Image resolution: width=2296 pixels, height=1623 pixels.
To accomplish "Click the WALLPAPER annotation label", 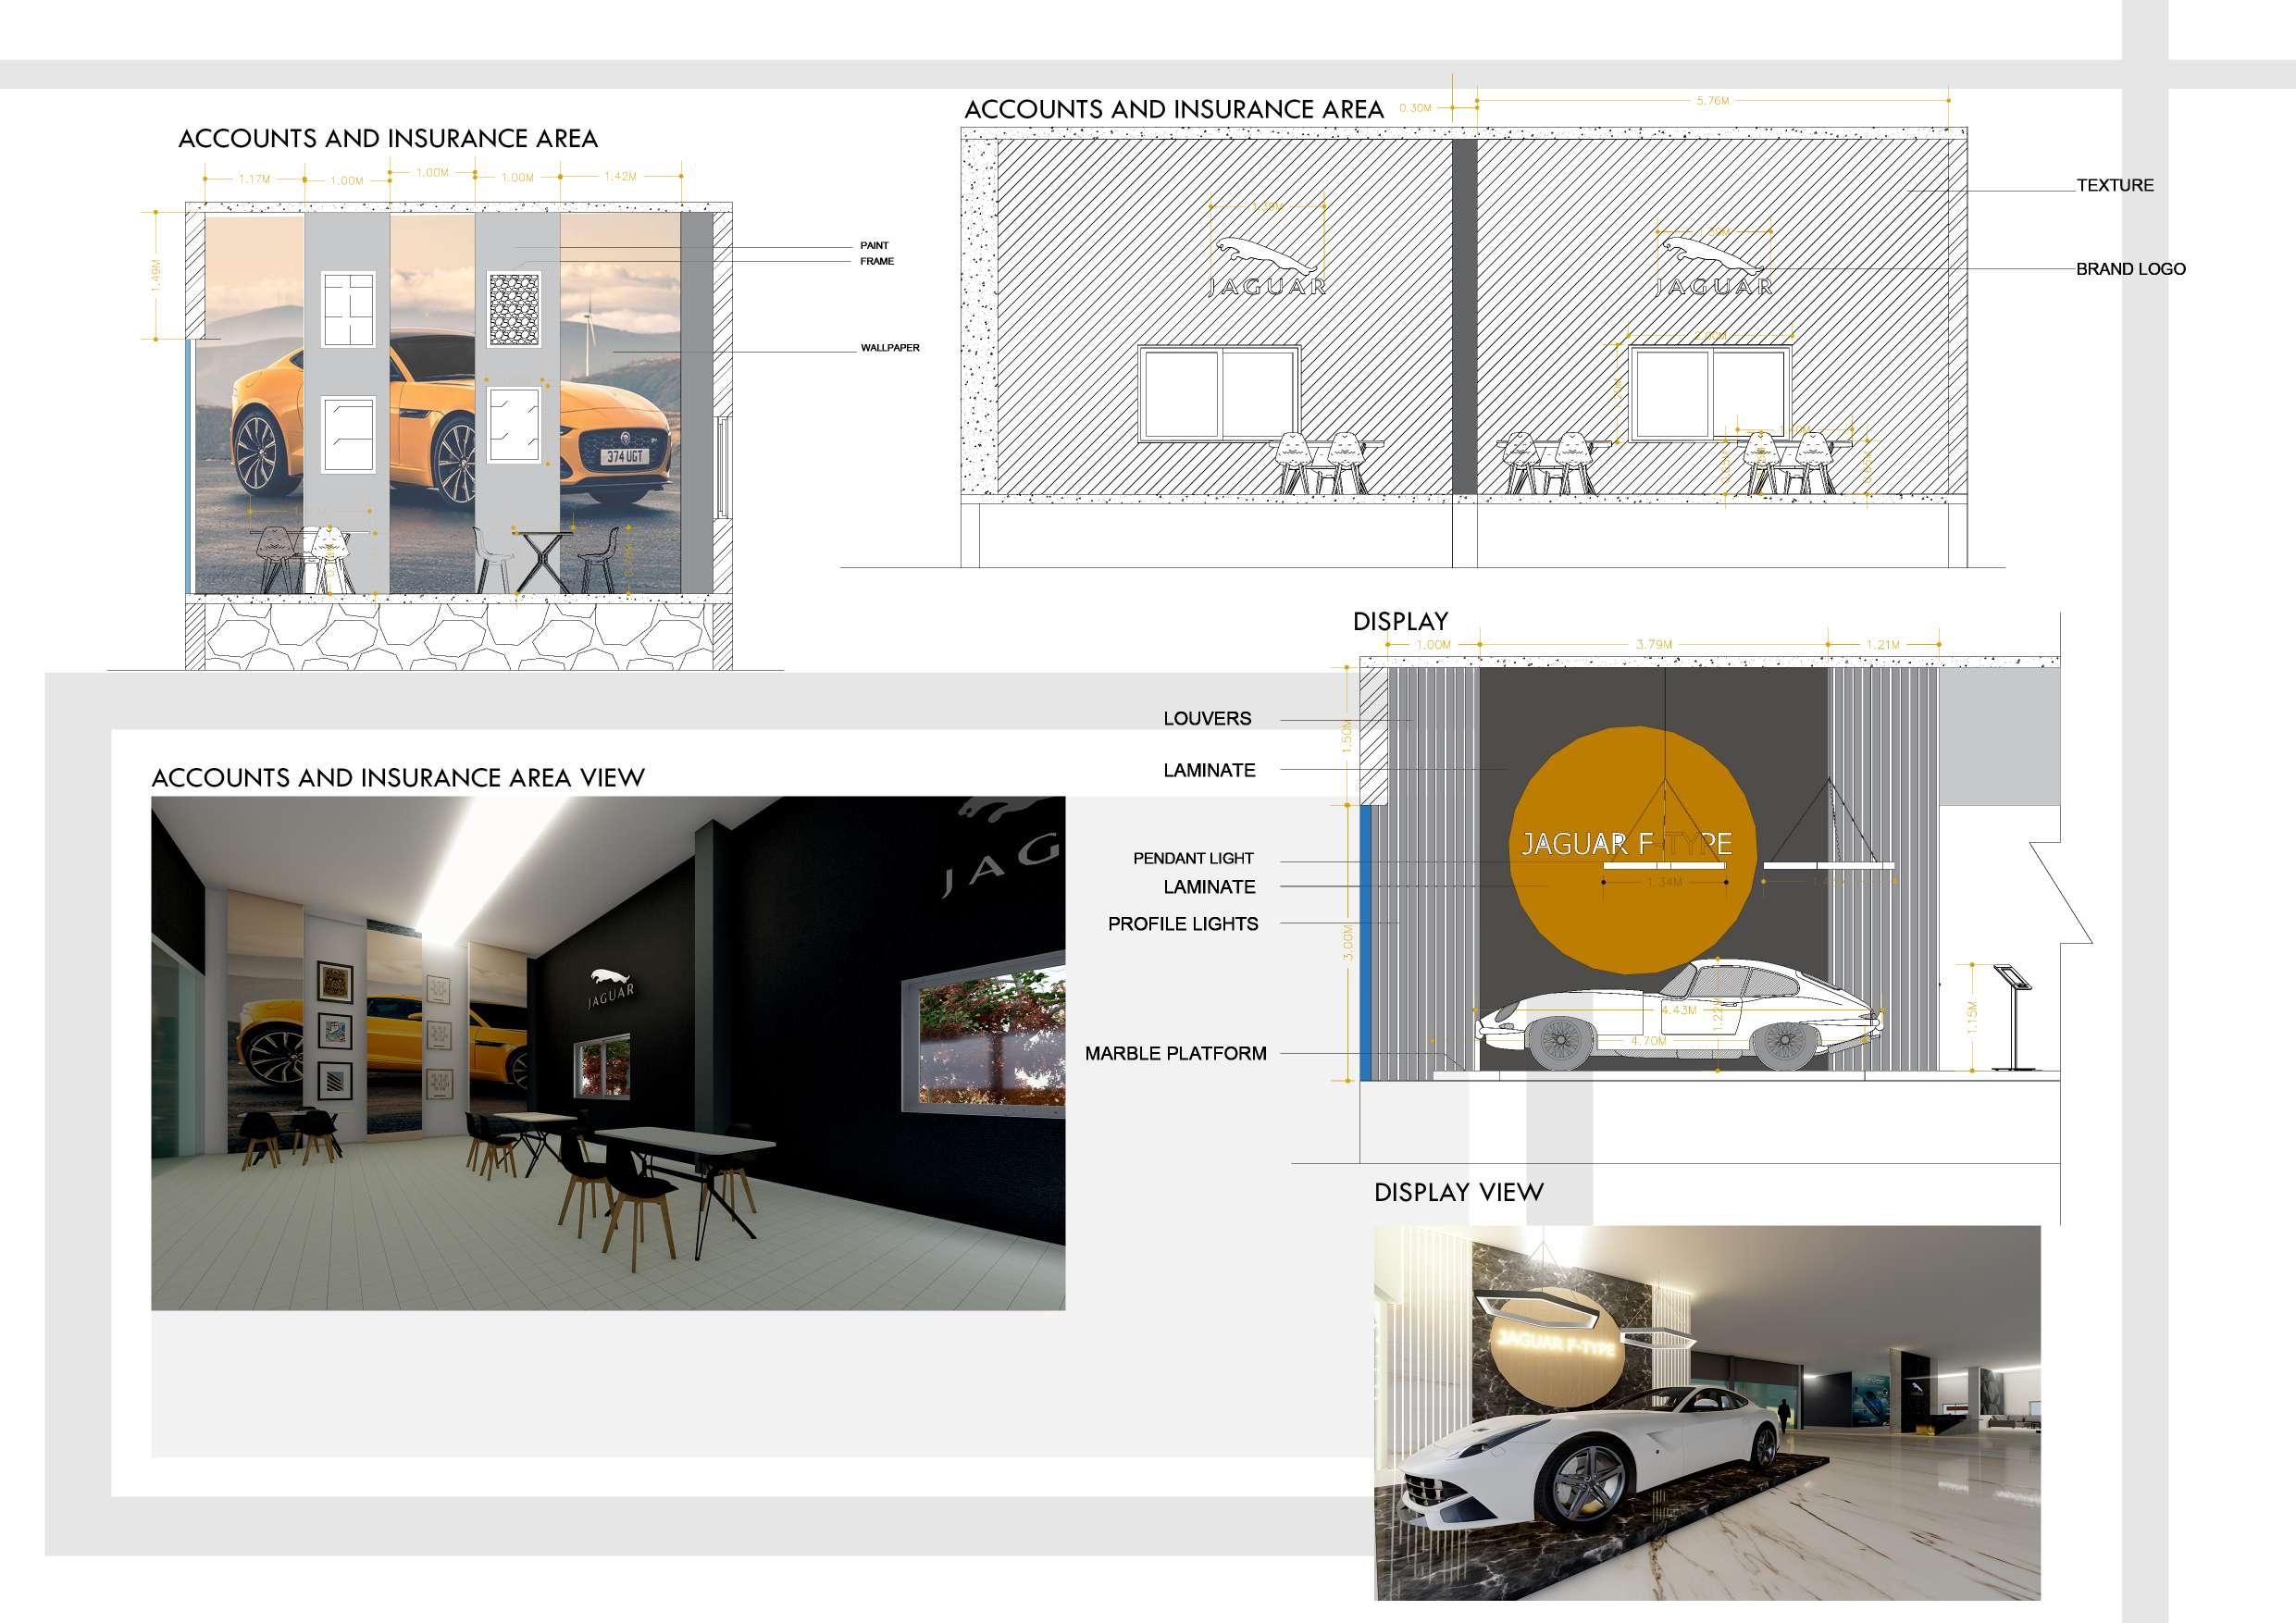I will click(889, 348).
